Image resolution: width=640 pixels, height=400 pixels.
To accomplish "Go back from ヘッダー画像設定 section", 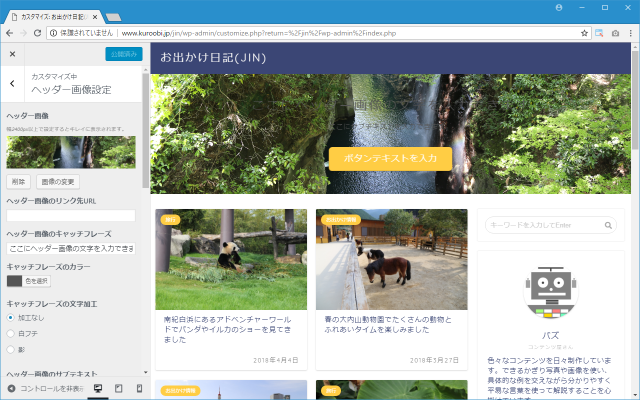I will [12, 84].
